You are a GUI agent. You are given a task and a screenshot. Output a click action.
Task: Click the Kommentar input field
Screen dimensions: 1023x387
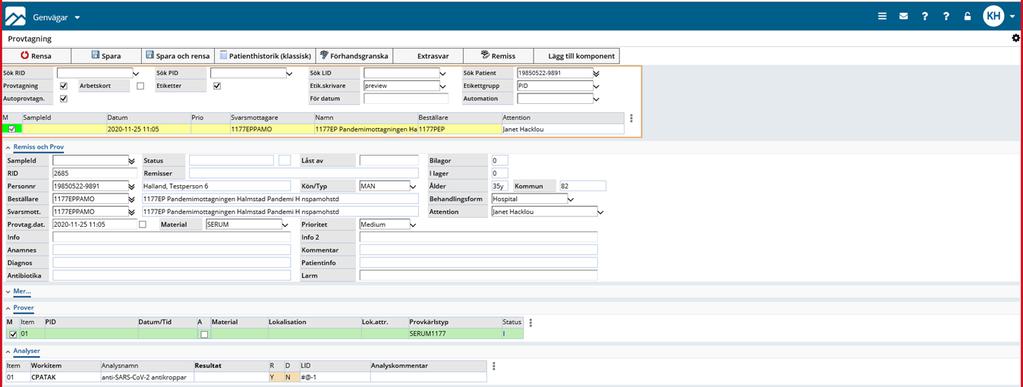(x=478, y=250)
